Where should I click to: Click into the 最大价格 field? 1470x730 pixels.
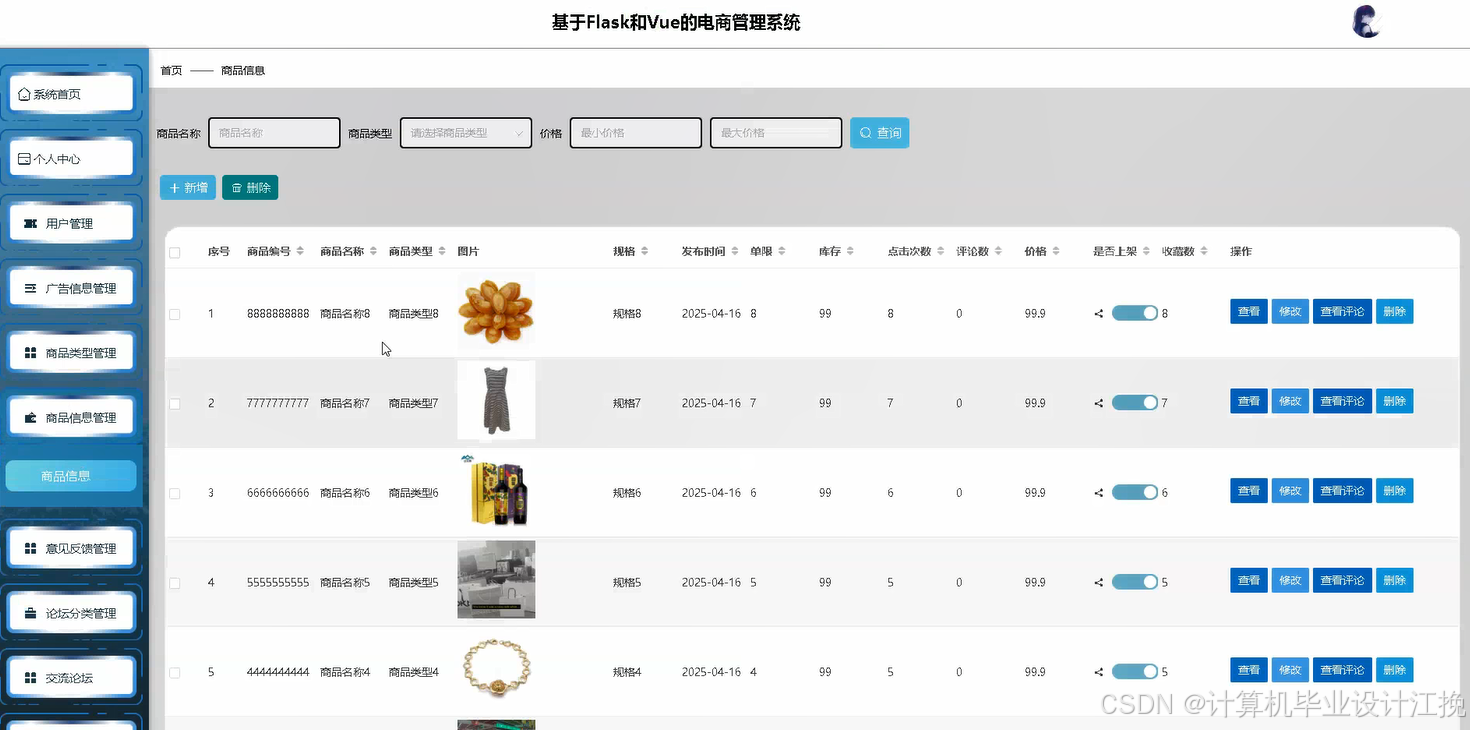click(x=776, y=133)
